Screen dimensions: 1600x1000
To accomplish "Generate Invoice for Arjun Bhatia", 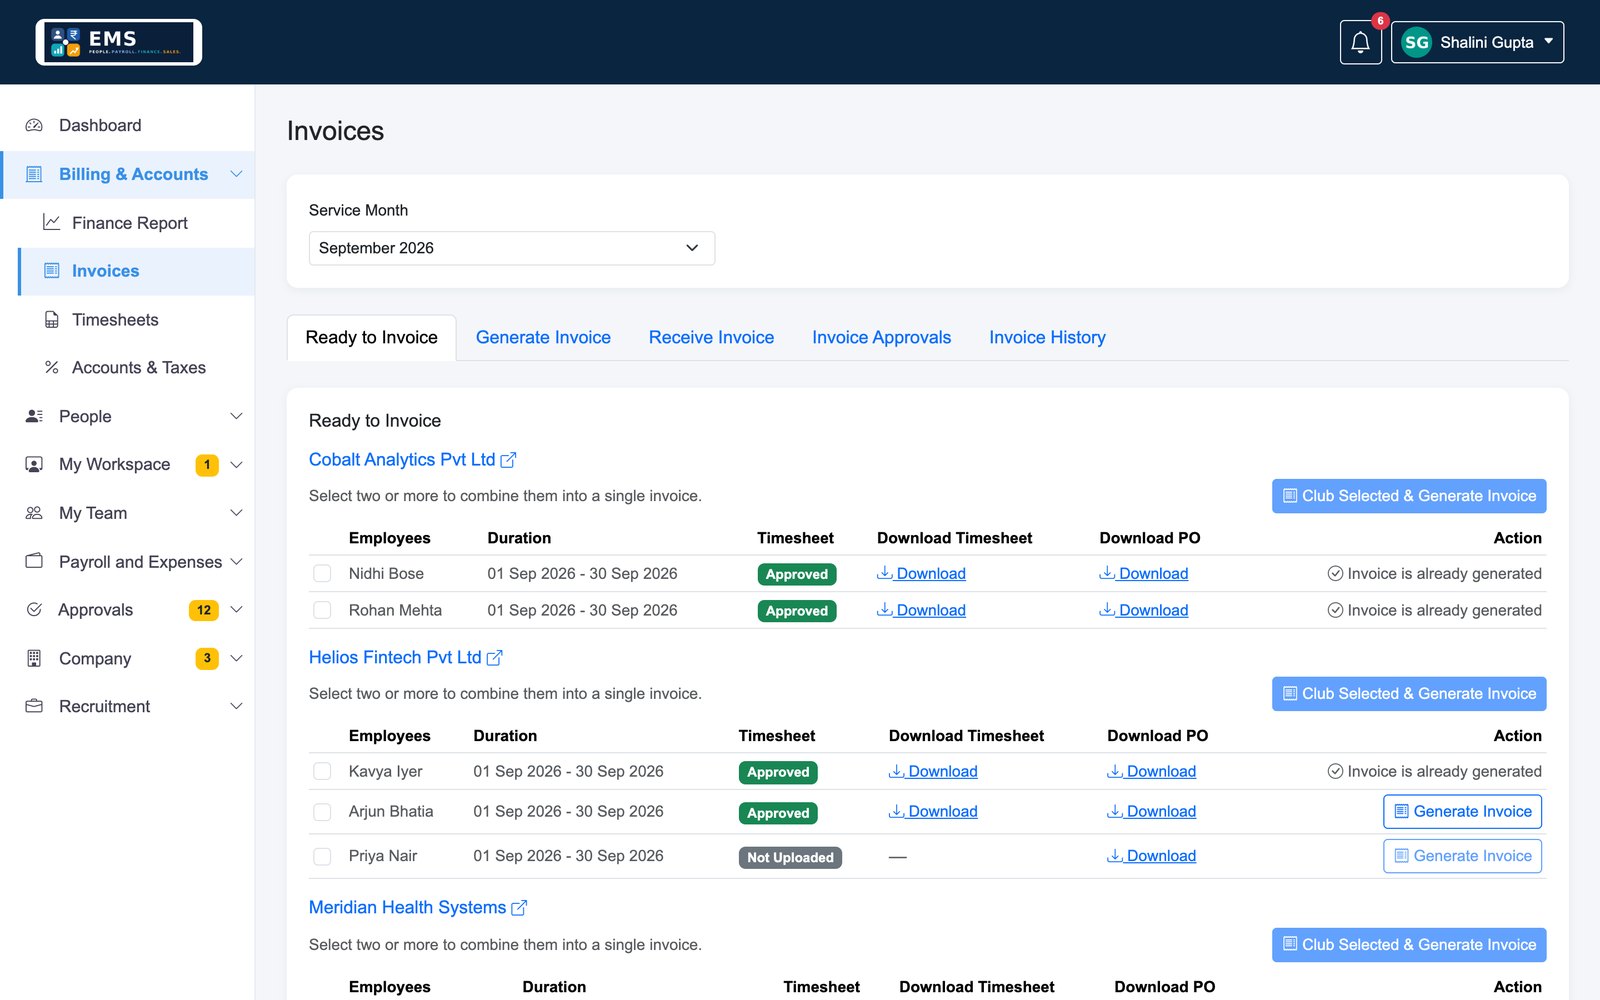I will point(1462,812).
